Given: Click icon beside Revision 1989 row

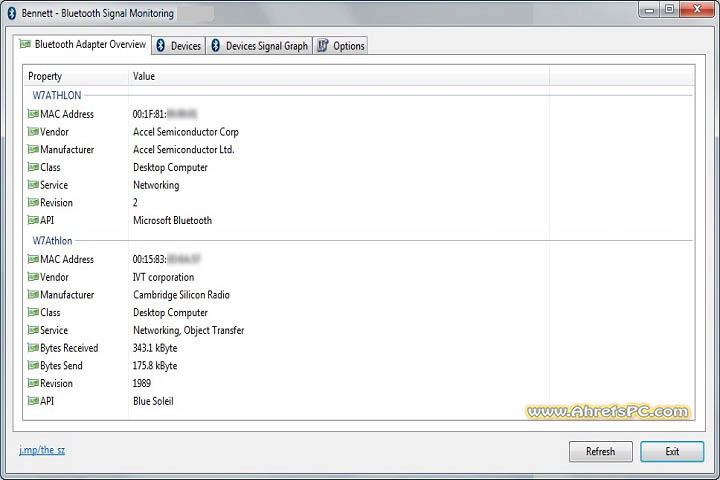Looking at the screenshot, I should point(33,383).
